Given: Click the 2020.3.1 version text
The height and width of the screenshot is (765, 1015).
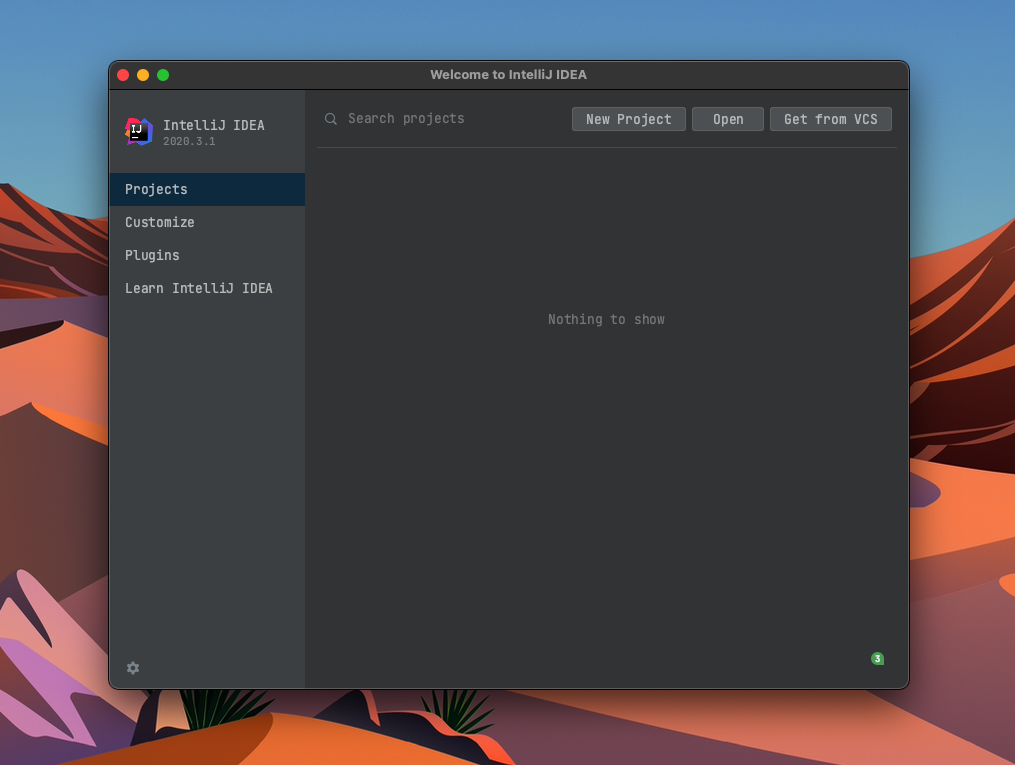Looking at the screenshot, I should (189, 141).
